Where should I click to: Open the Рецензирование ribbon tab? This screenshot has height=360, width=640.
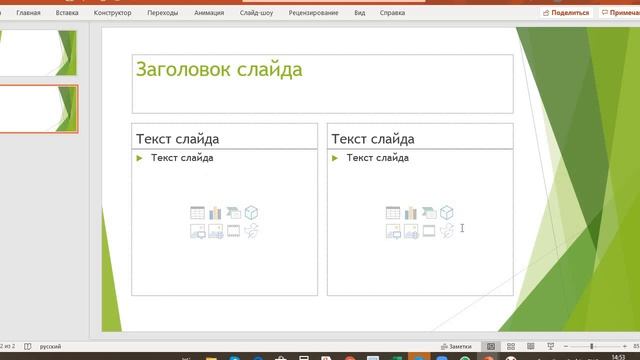click(313, 13)
